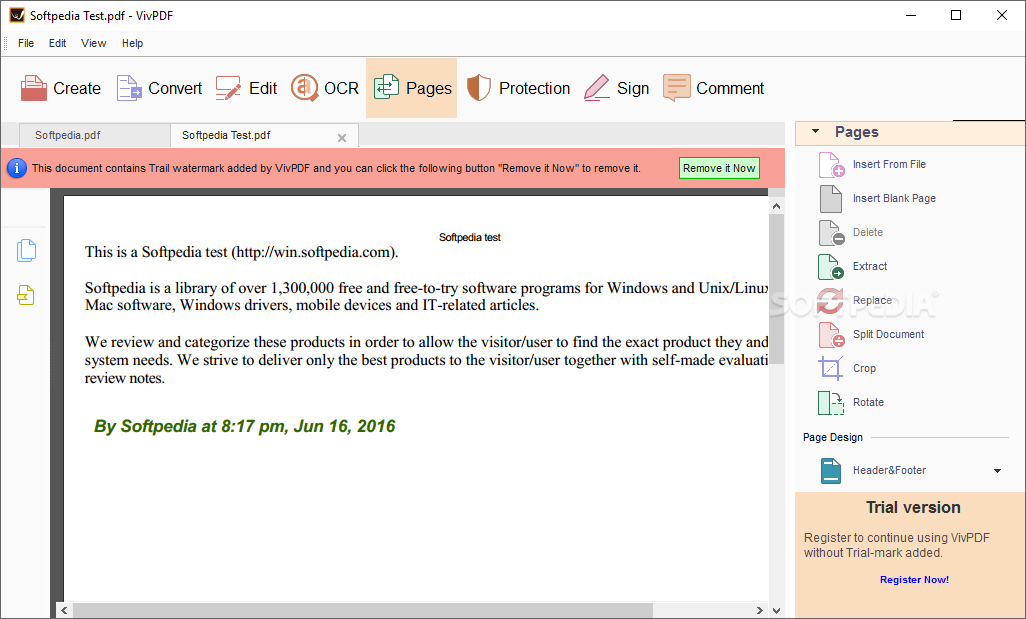Image resolution: width=1026 pixels, height=619 pixels.
Task: Click the VivPDF app icon in title bar
Action: point(17,15)
